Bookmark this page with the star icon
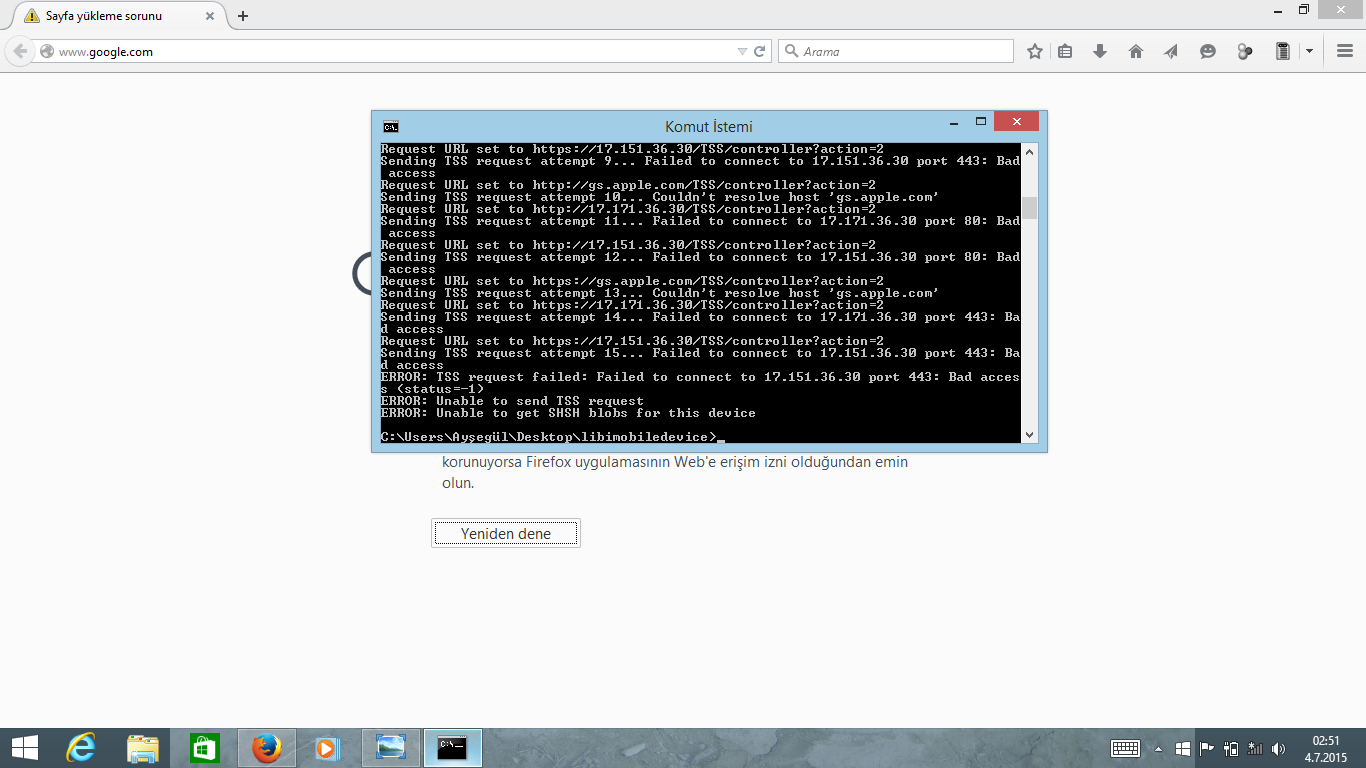Image resolution: width=1366 pixels, height=768 pixels. point(1035,51)
